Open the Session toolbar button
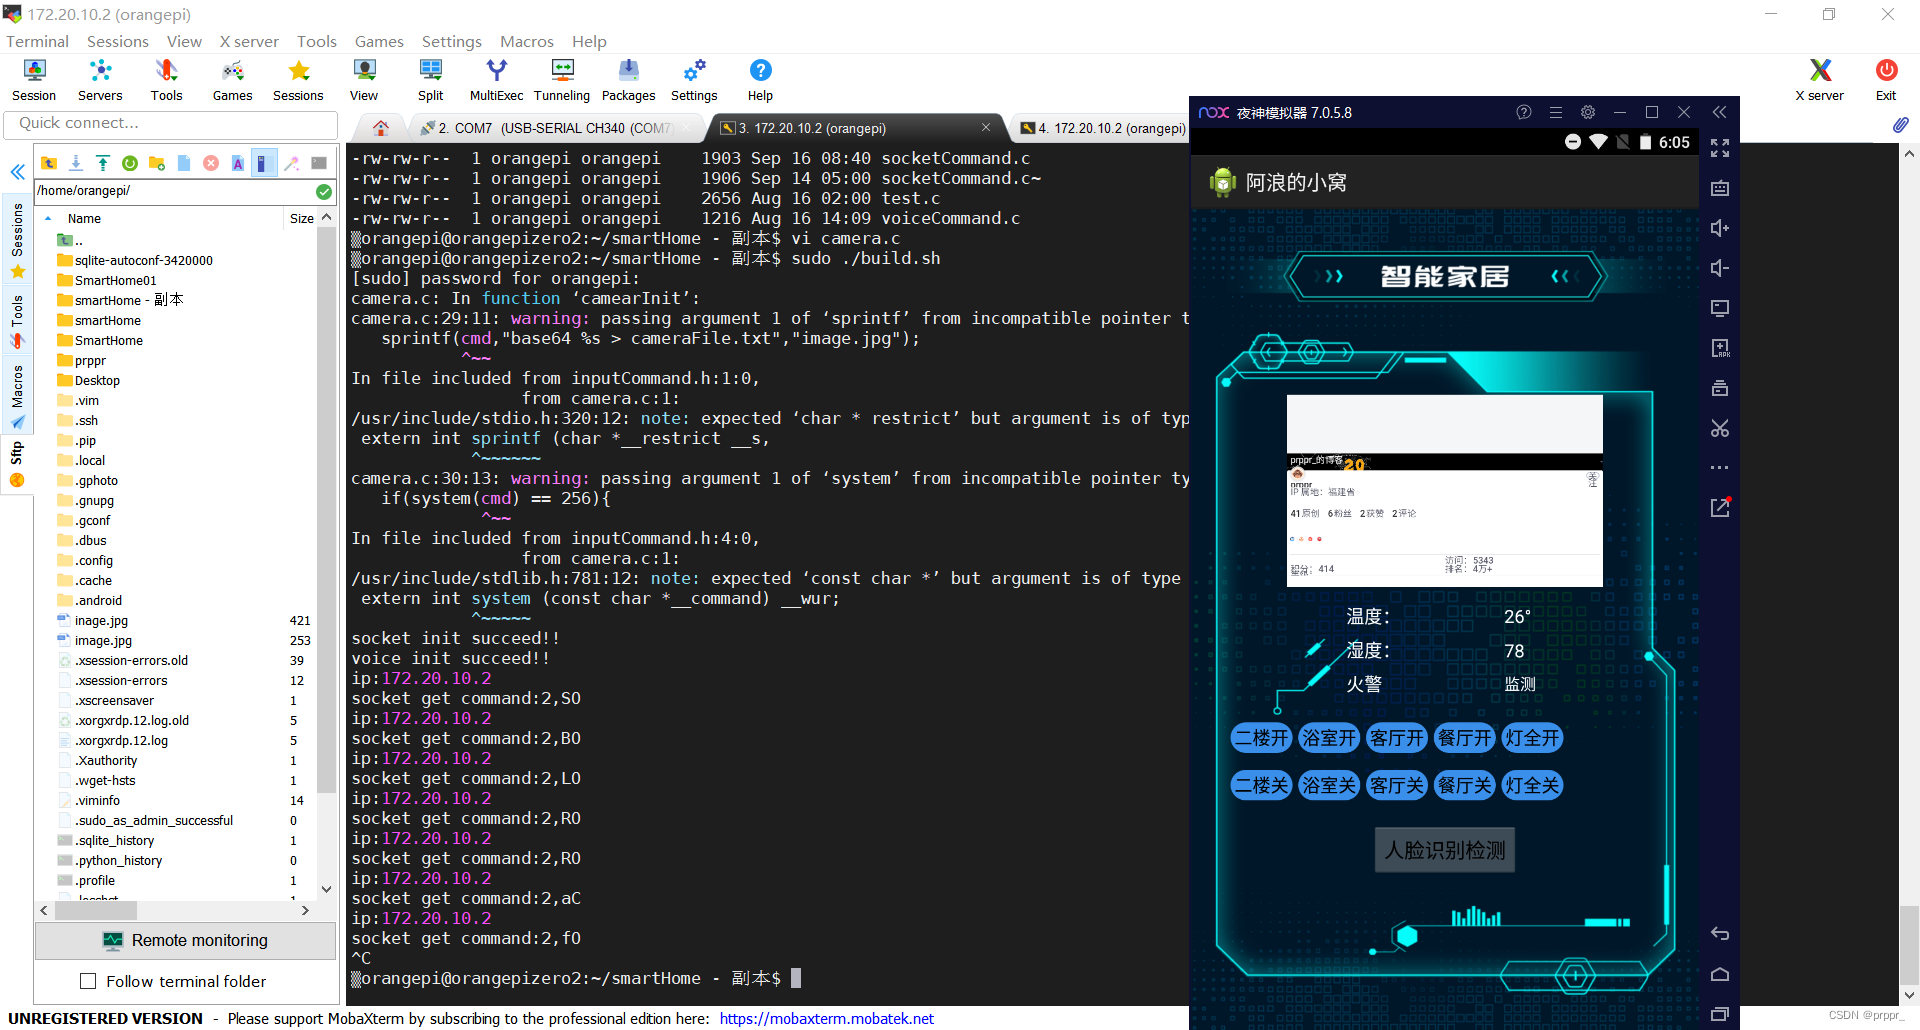 pos(34,80)
